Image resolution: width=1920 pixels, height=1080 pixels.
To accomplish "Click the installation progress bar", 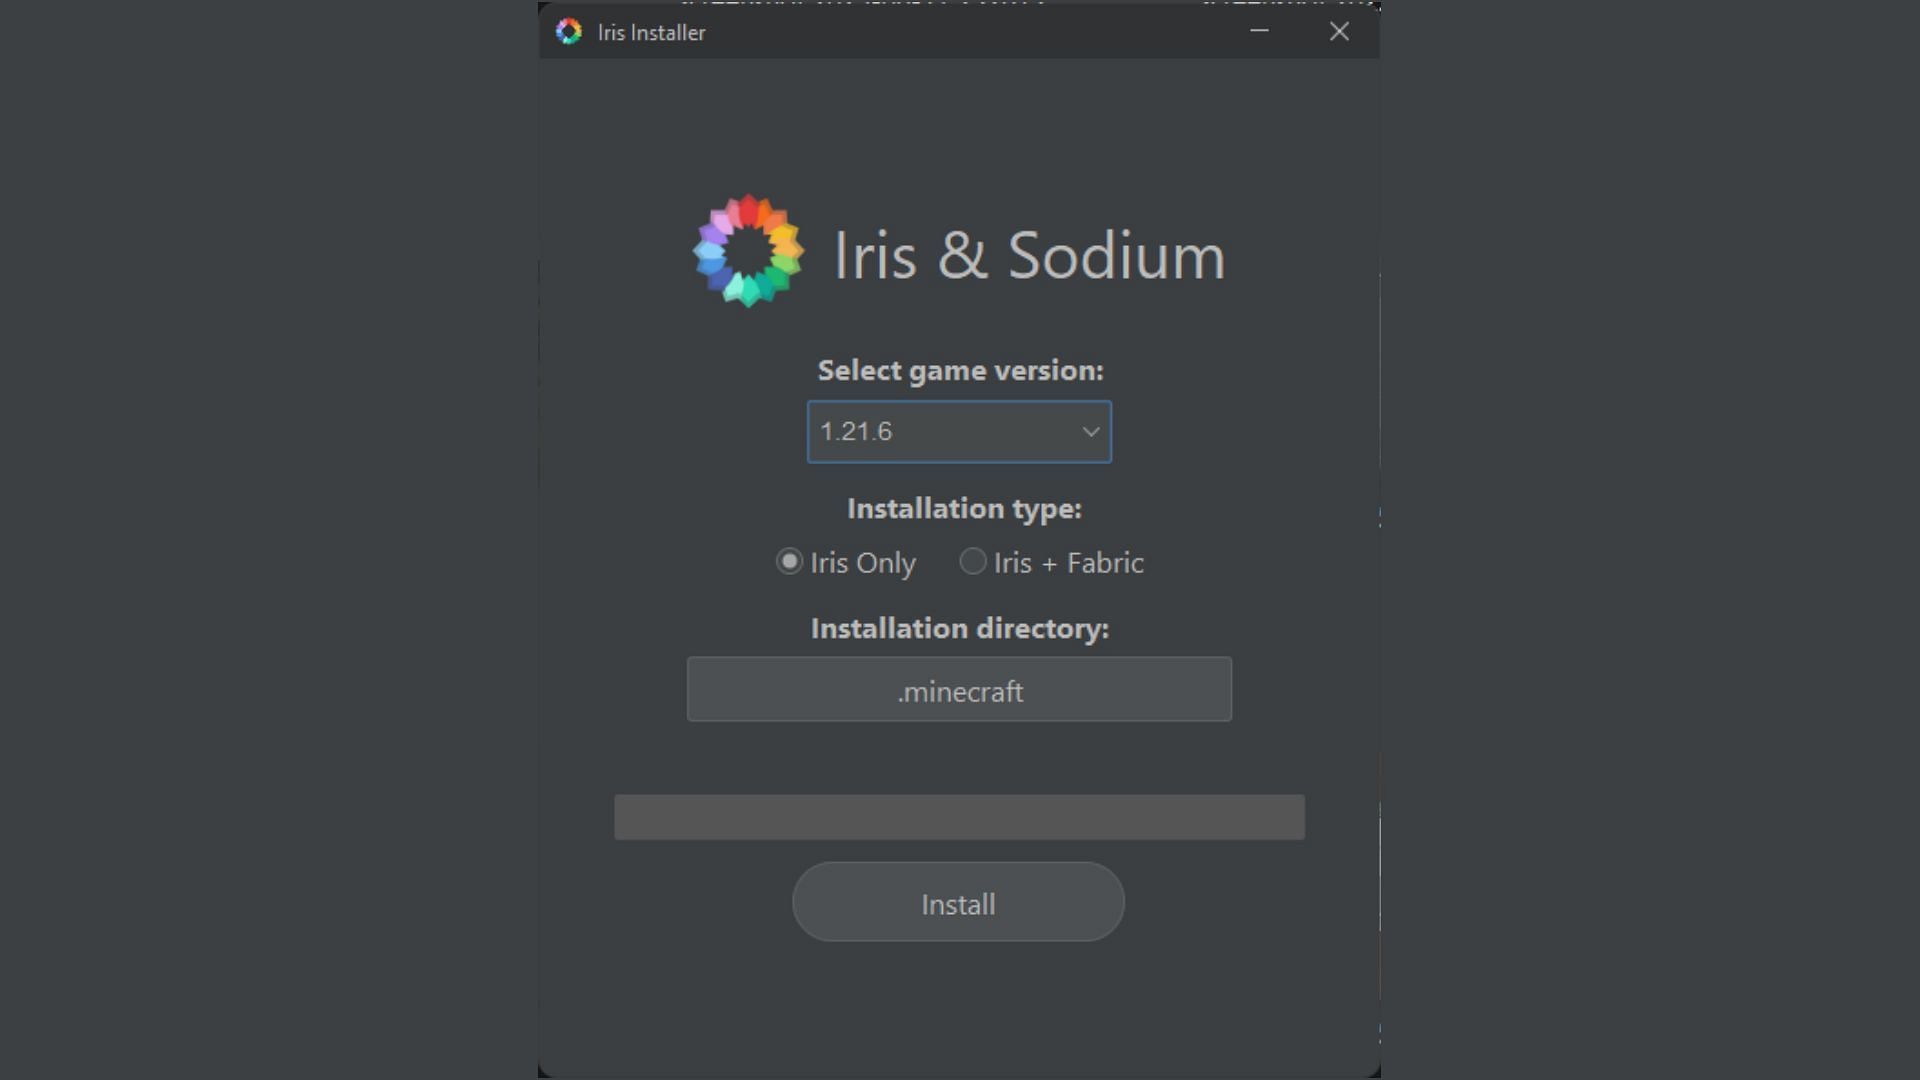I will click(959, 817).
